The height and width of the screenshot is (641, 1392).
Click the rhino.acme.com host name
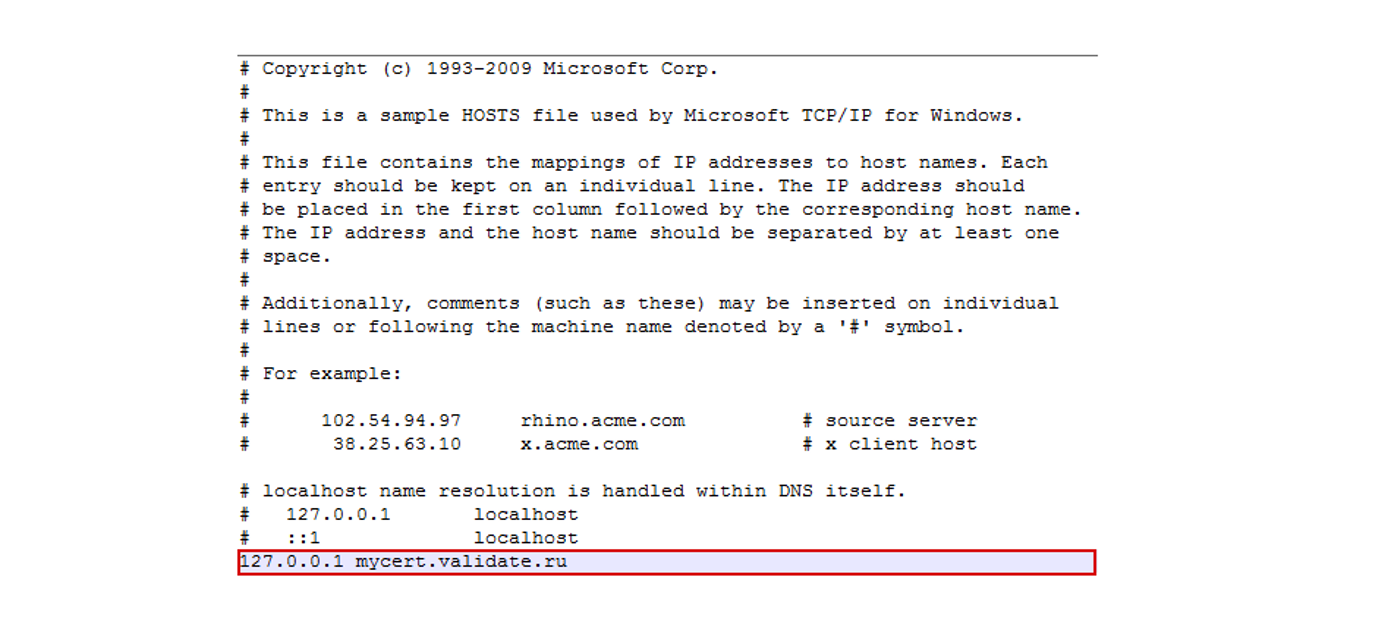coord(603,421)
